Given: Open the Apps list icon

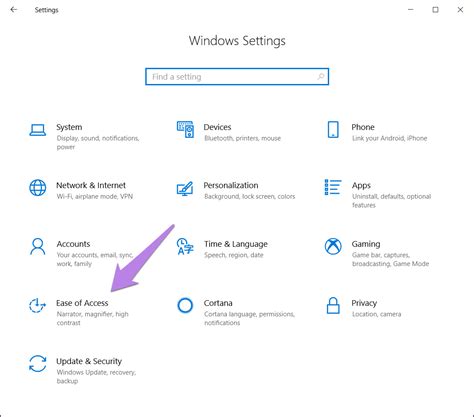Looking at the screenshot, I should coord(333,187).
